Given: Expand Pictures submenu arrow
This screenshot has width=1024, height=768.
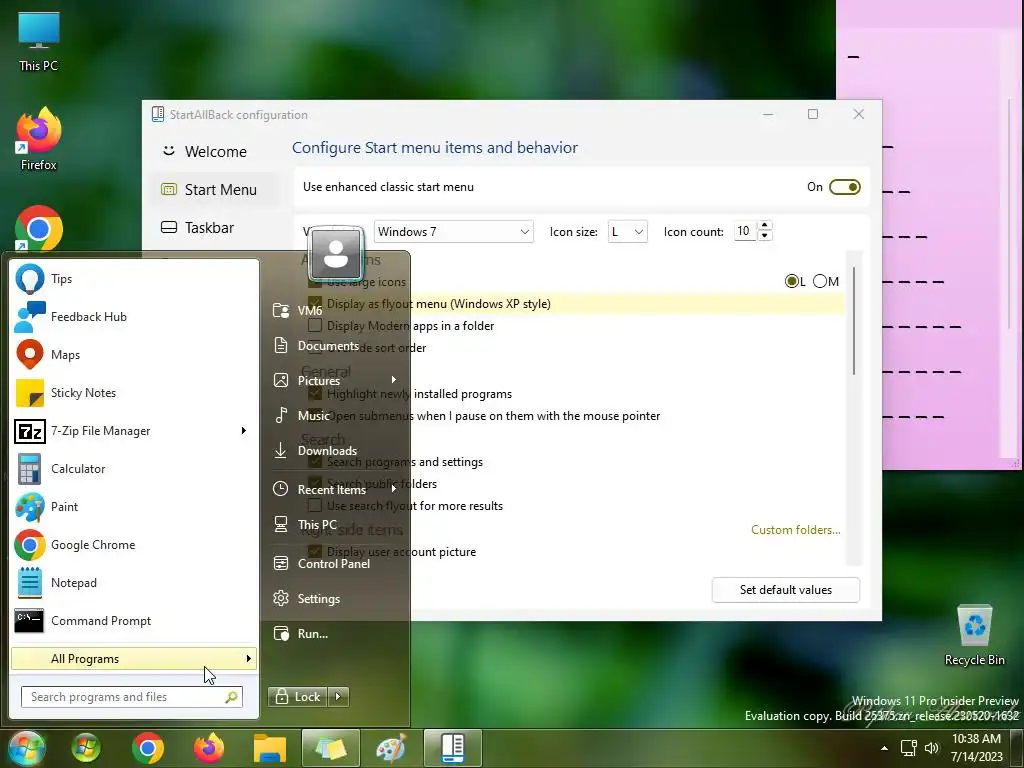Looking at the screenshot, I should [x=394, y=379].
